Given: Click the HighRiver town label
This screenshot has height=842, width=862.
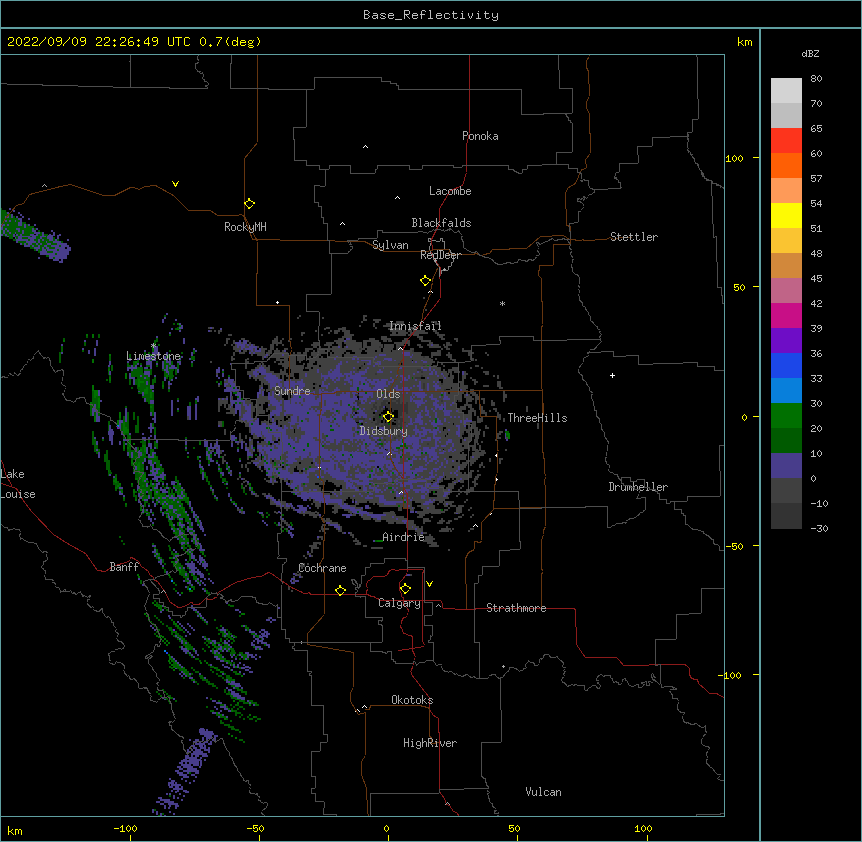Looking at the screenshot, I should pyautogui.click(x=430, y=743).
